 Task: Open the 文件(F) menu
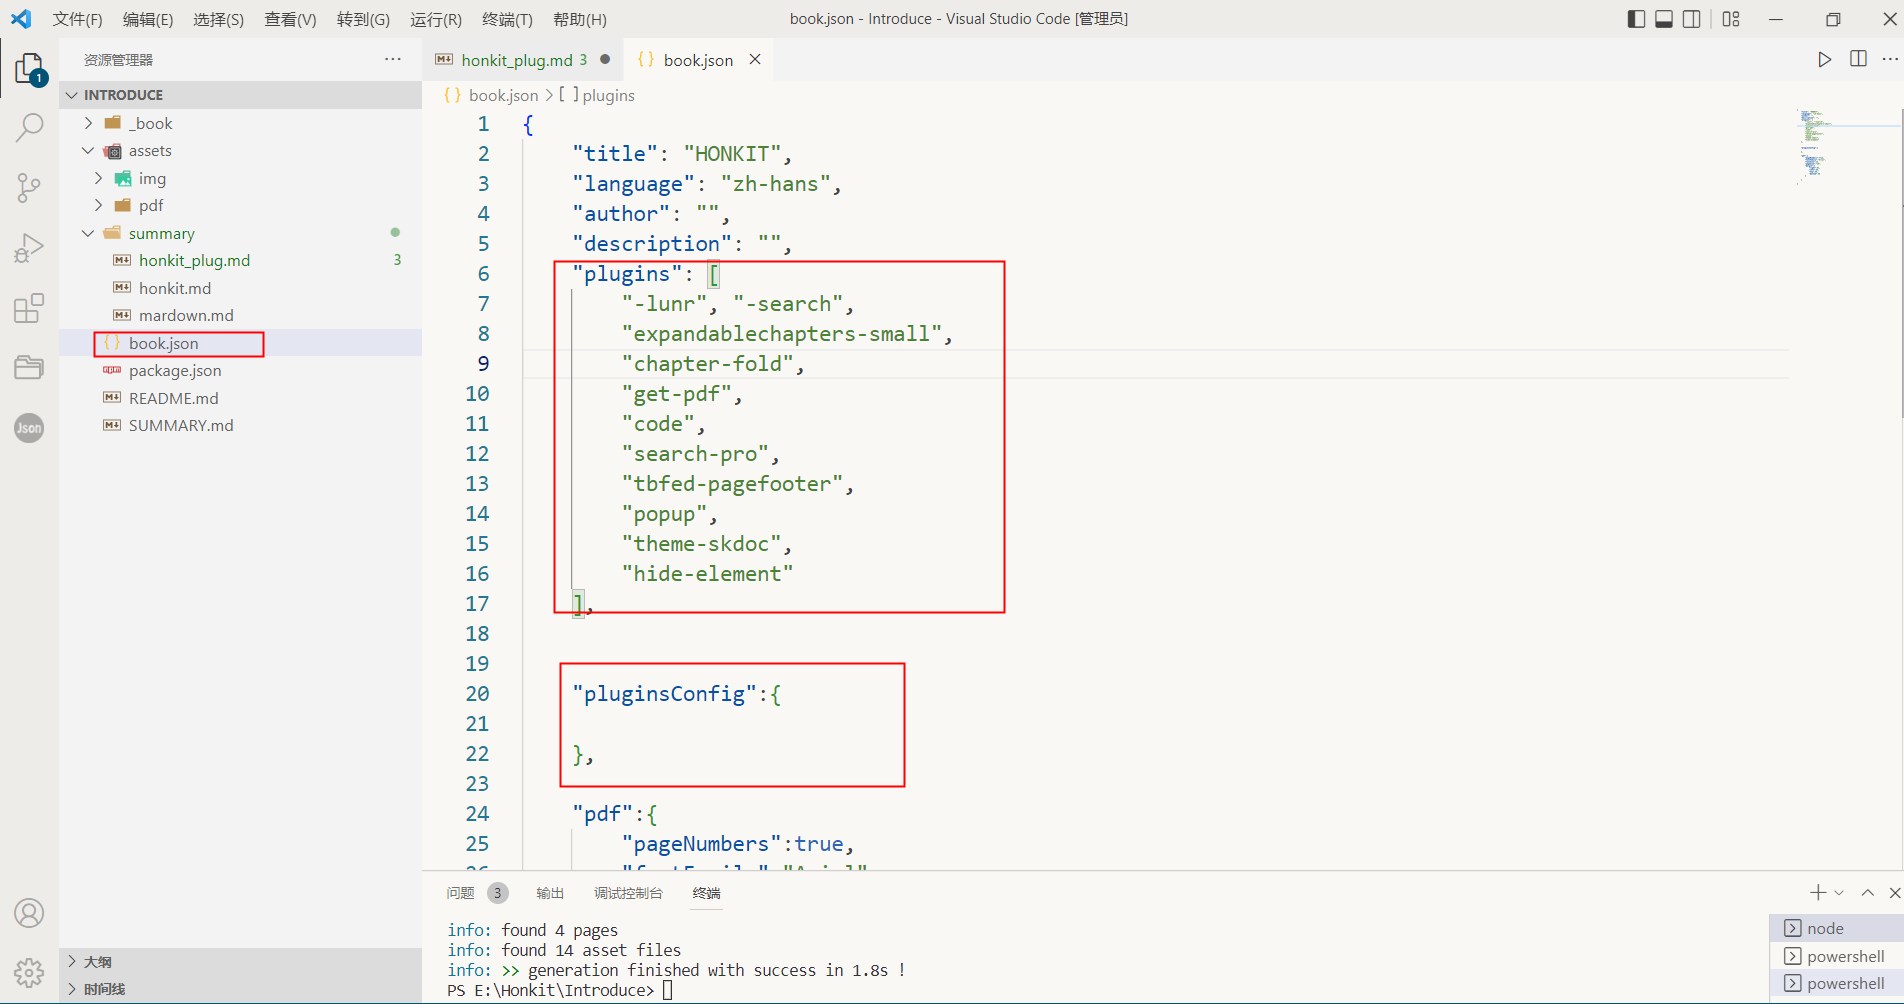(x=77, y=19)
